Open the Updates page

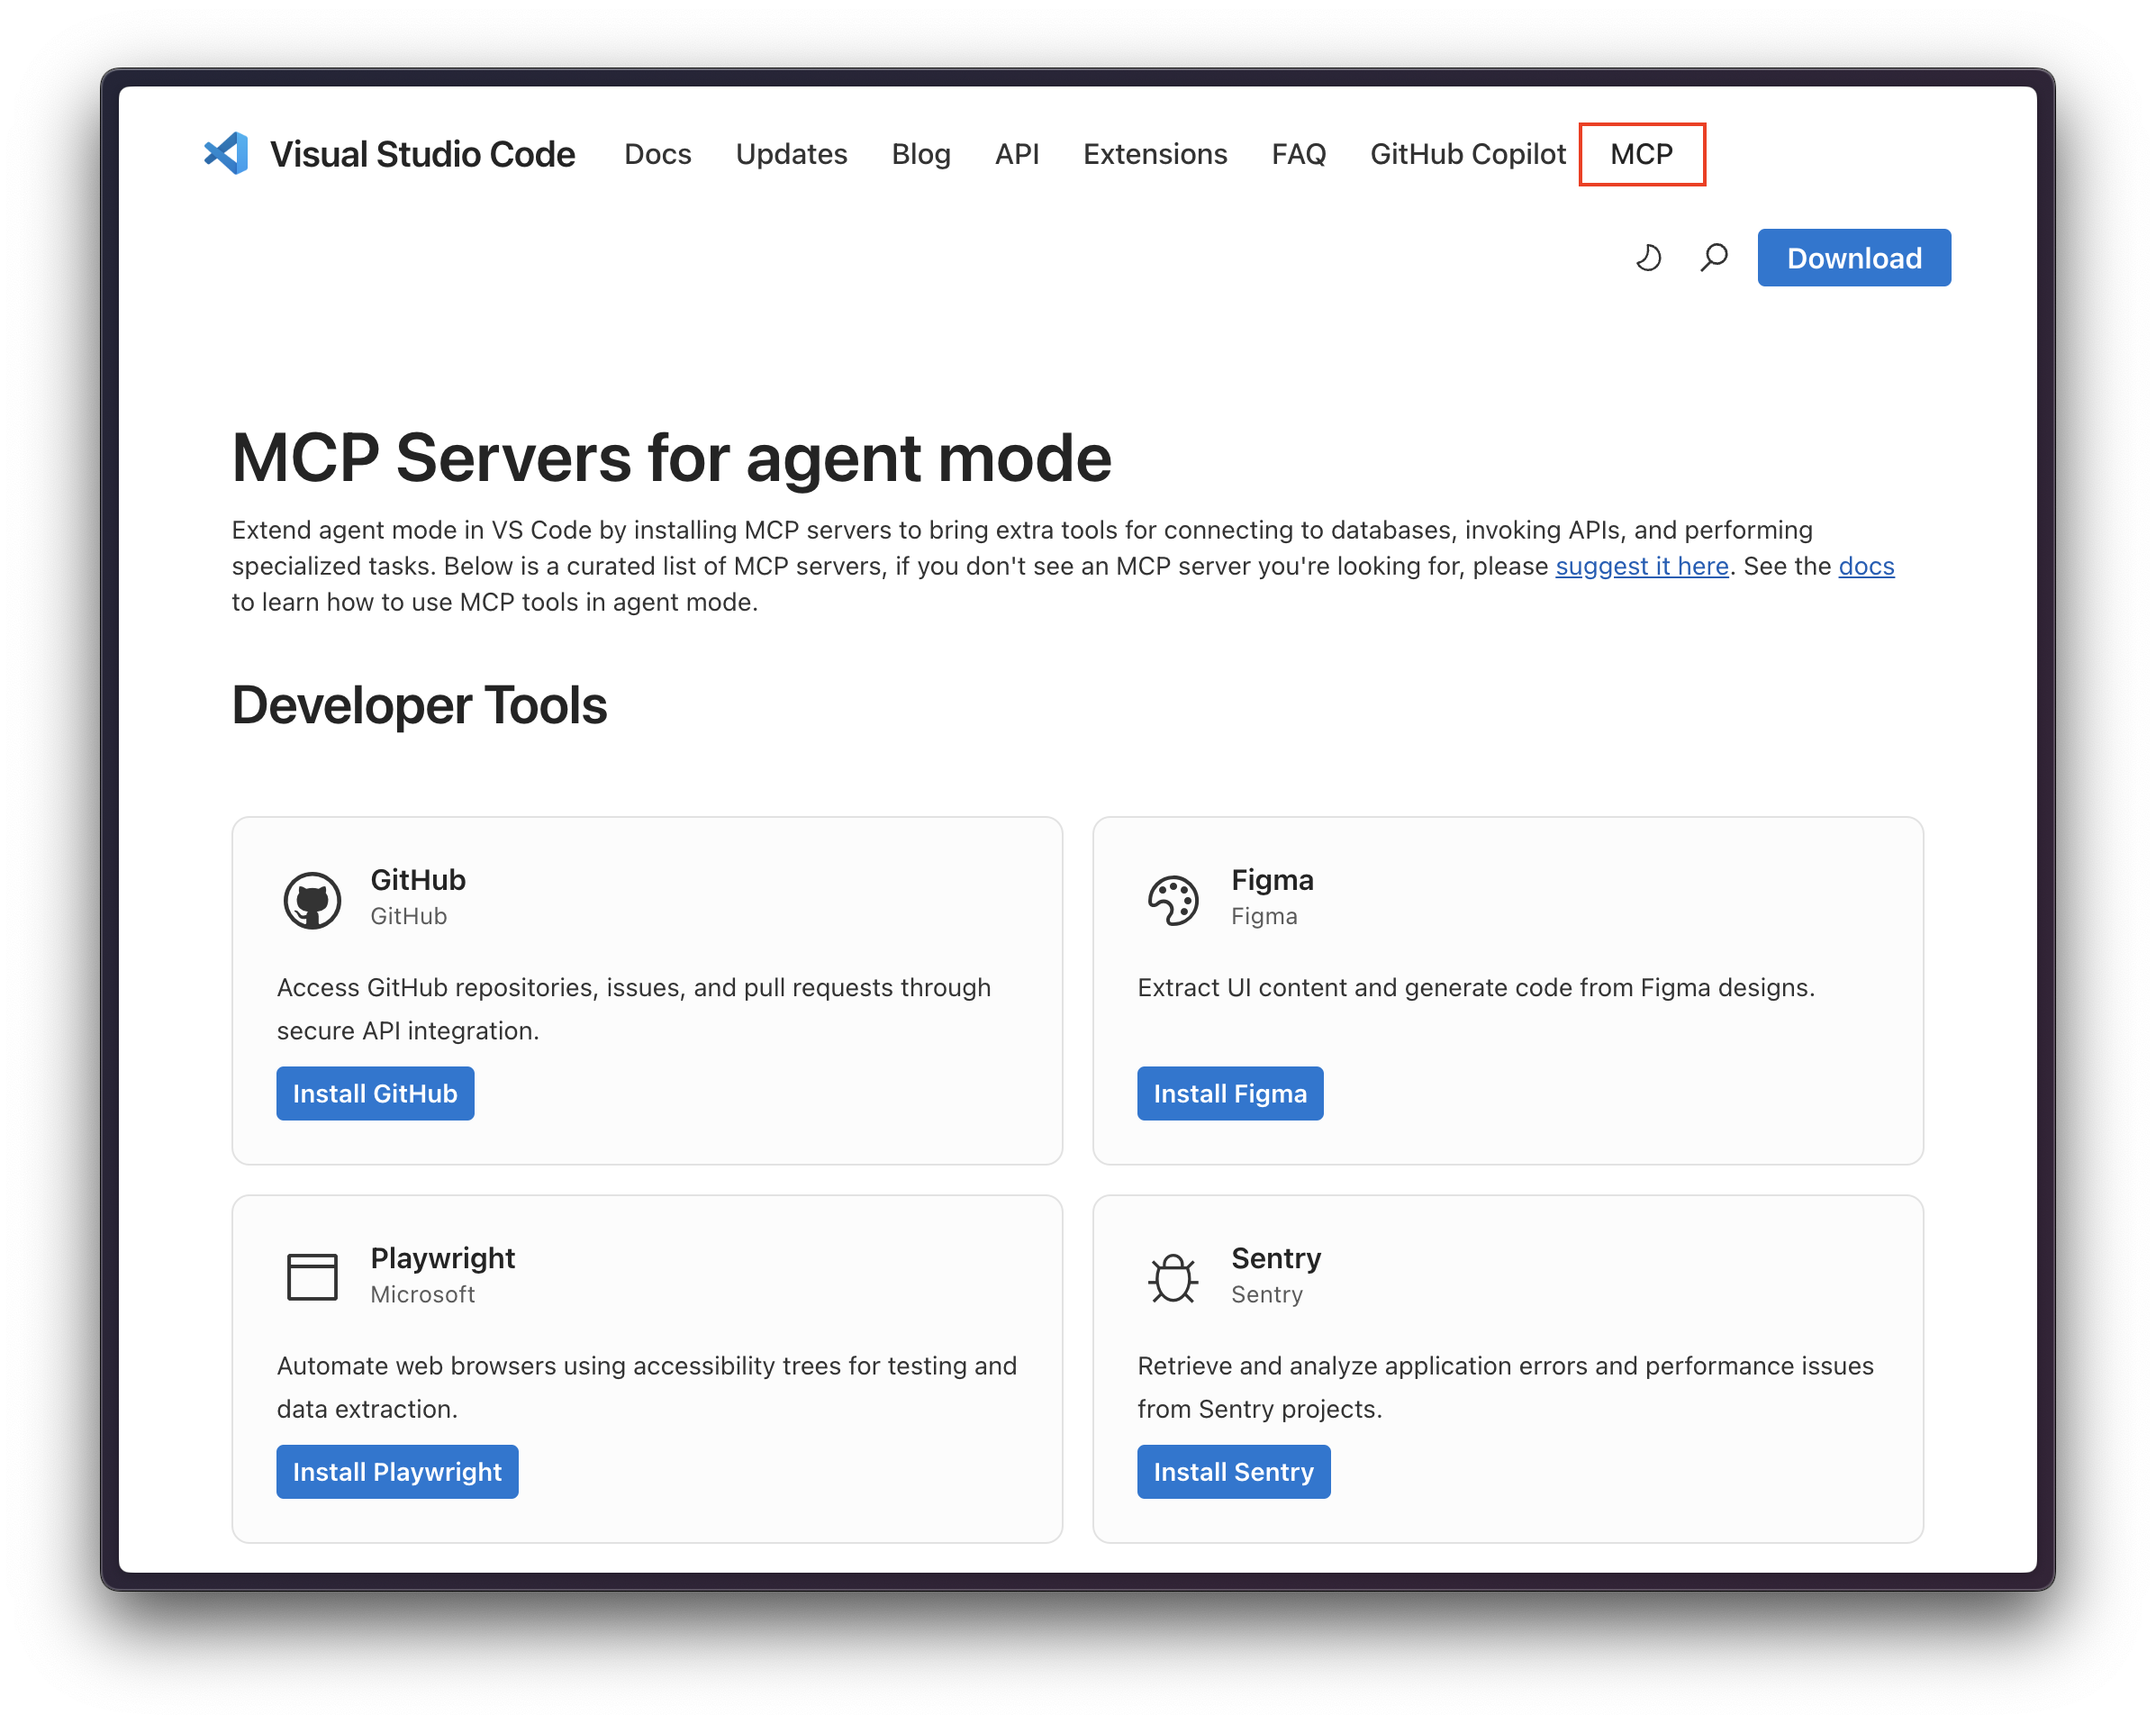[x=791, y=154]
